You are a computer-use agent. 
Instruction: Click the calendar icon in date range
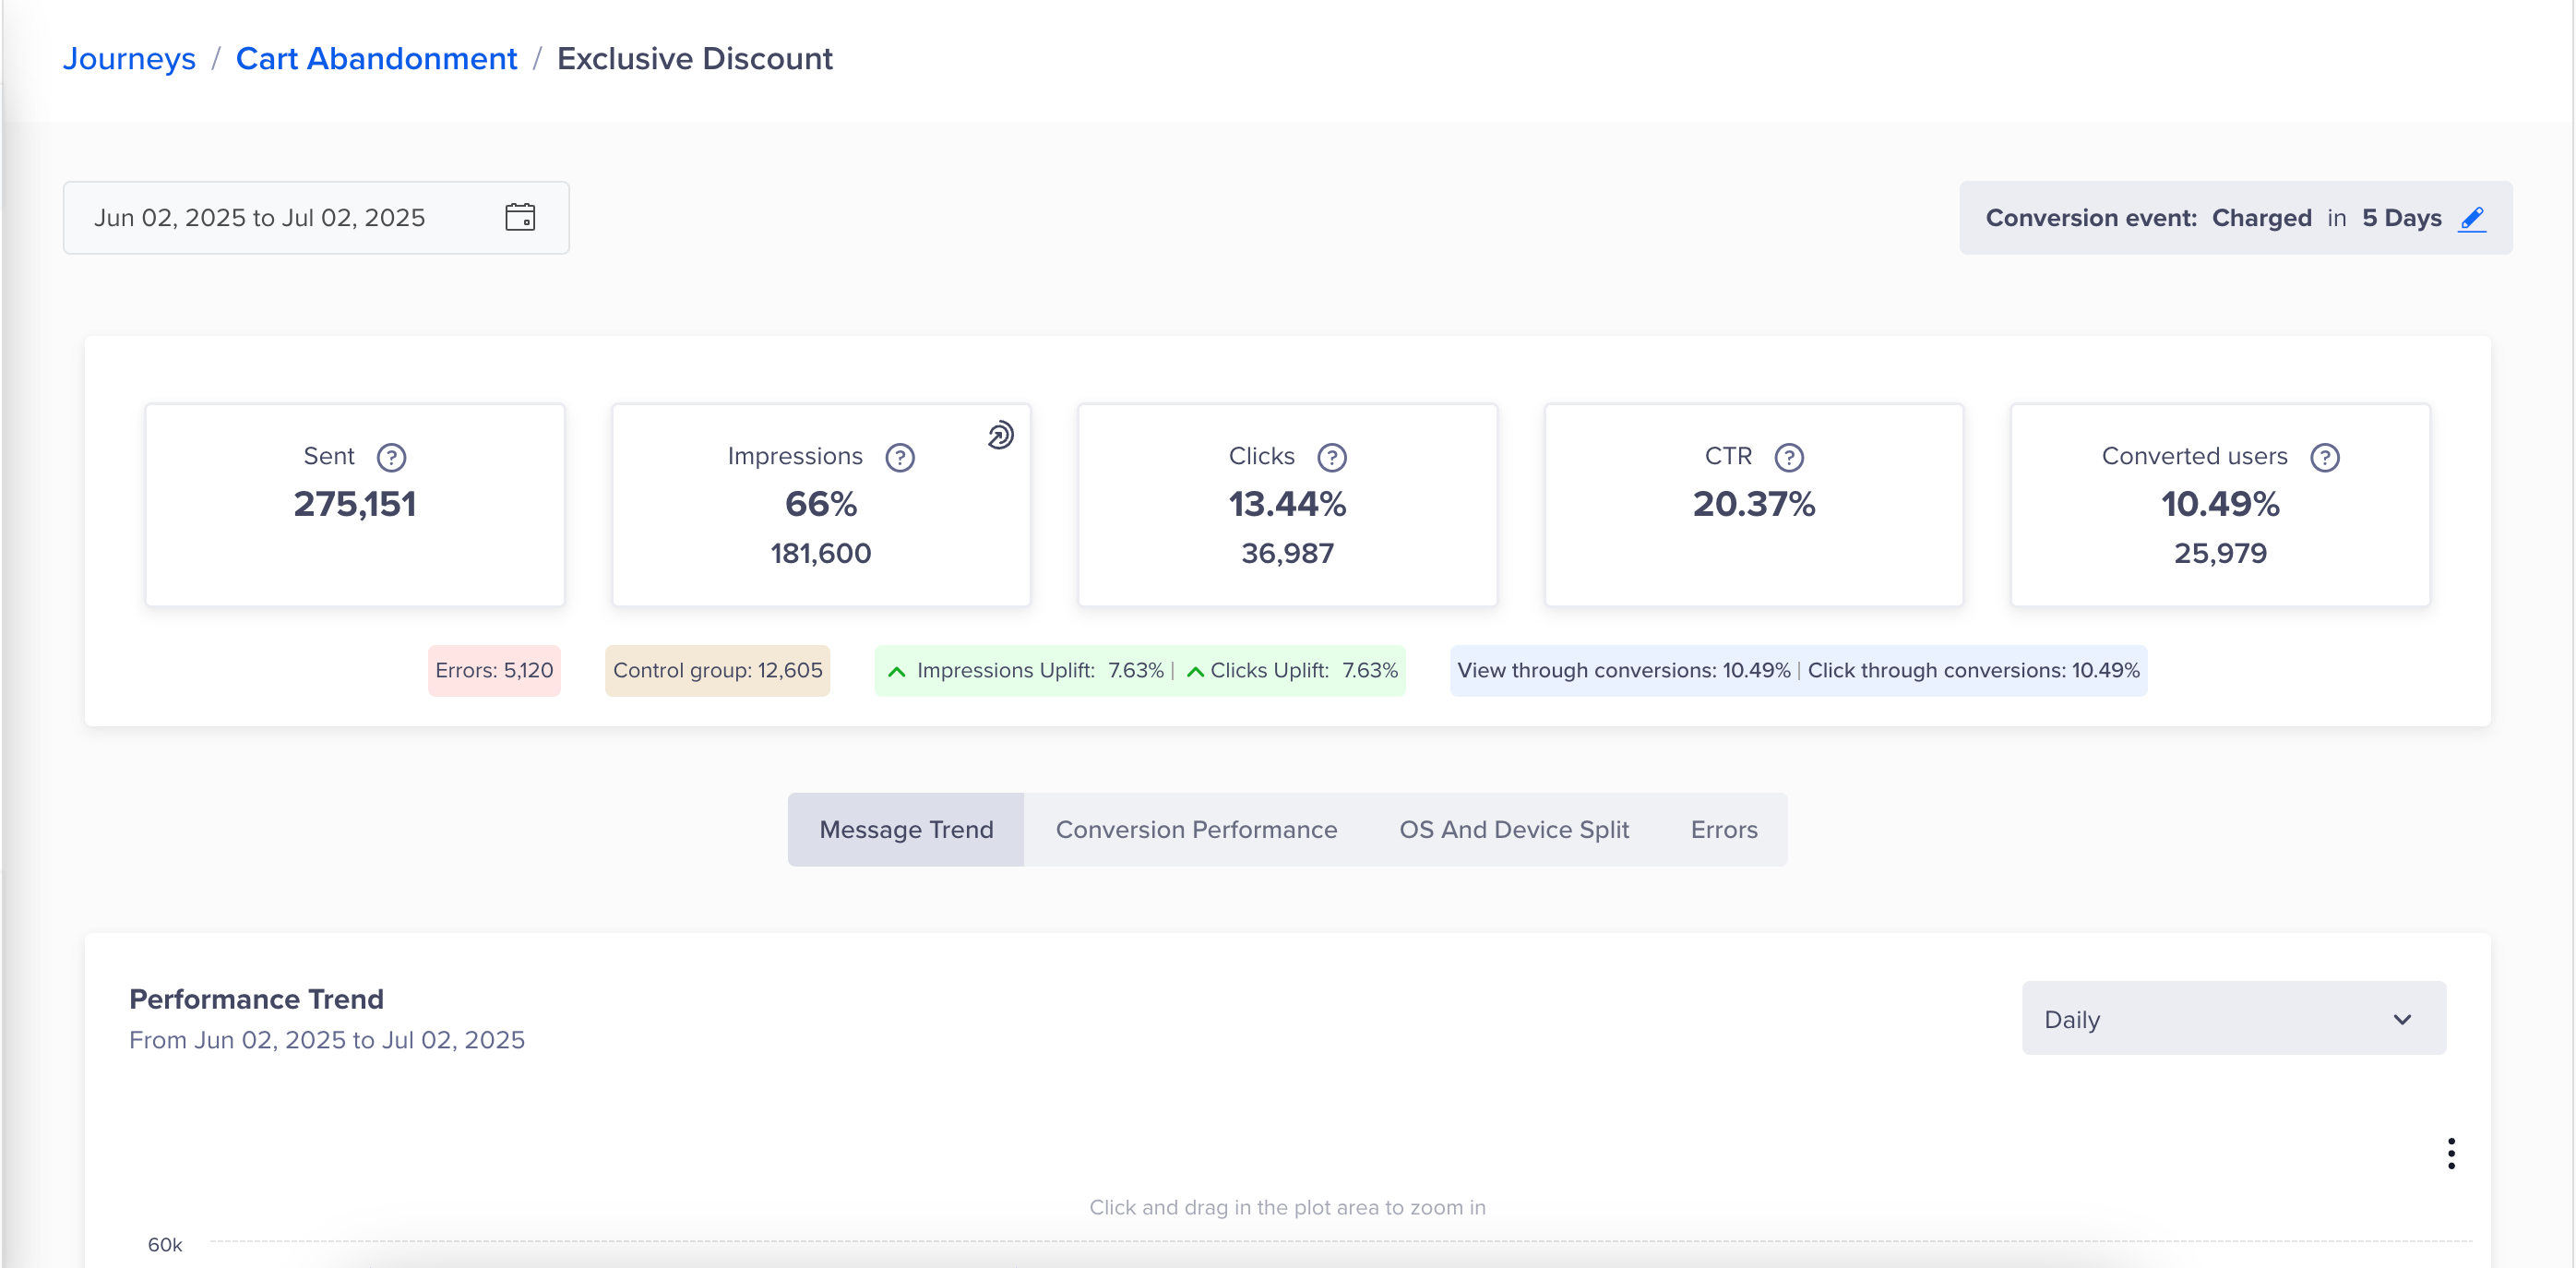point(520,217)
